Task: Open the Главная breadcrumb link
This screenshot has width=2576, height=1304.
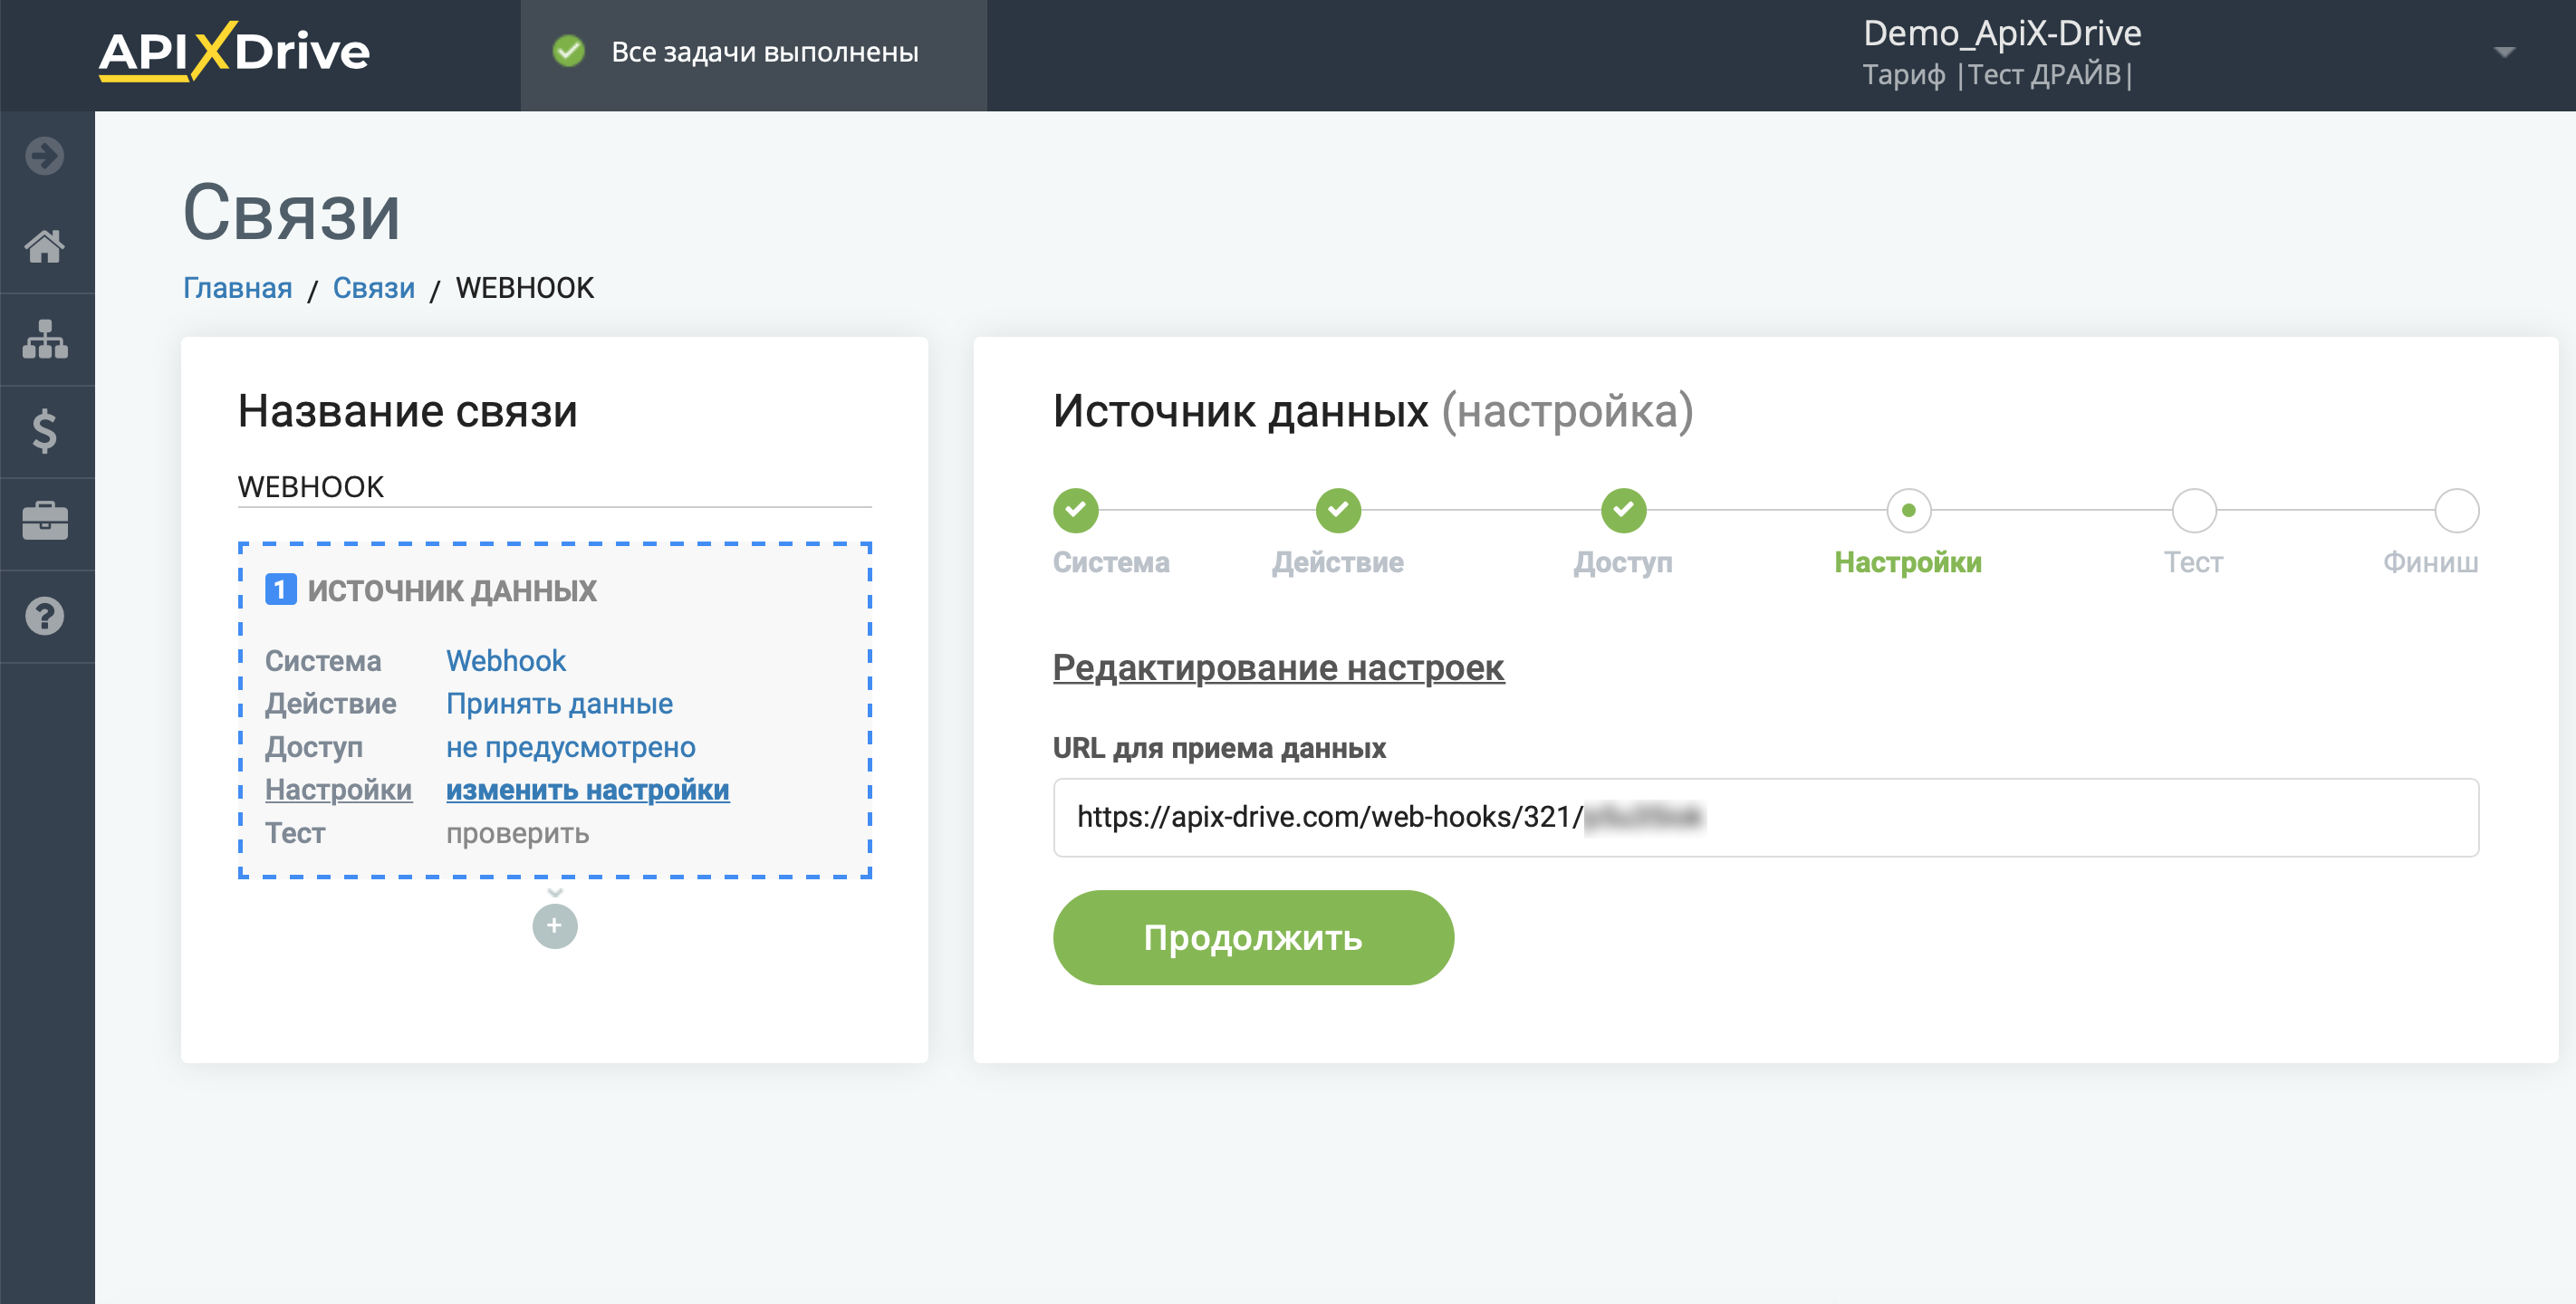Action: click(x=237, y=288)
